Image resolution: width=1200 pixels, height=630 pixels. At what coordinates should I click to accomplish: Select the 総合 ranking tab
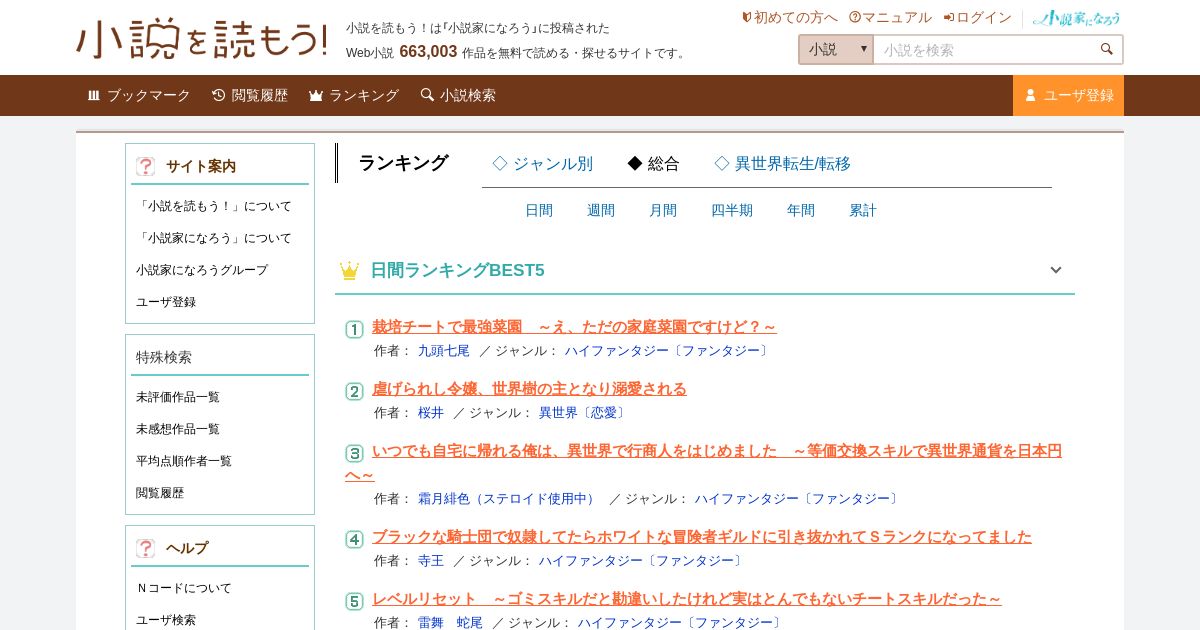tap(653, 164)
